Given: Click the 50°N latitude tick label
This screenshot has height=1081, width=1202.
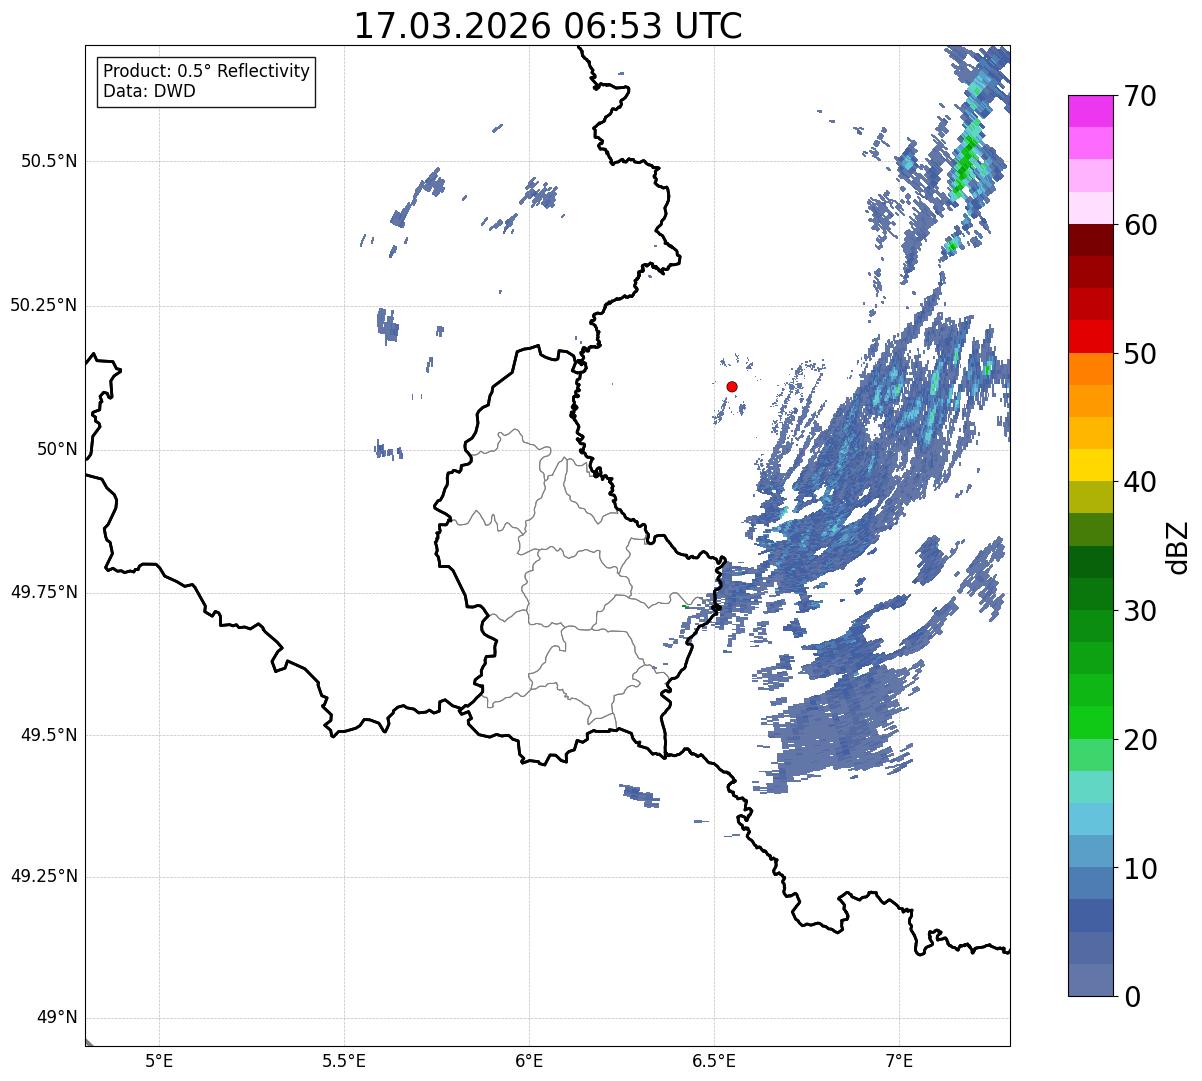Looking at the screenshot, I should coord(57,449).
